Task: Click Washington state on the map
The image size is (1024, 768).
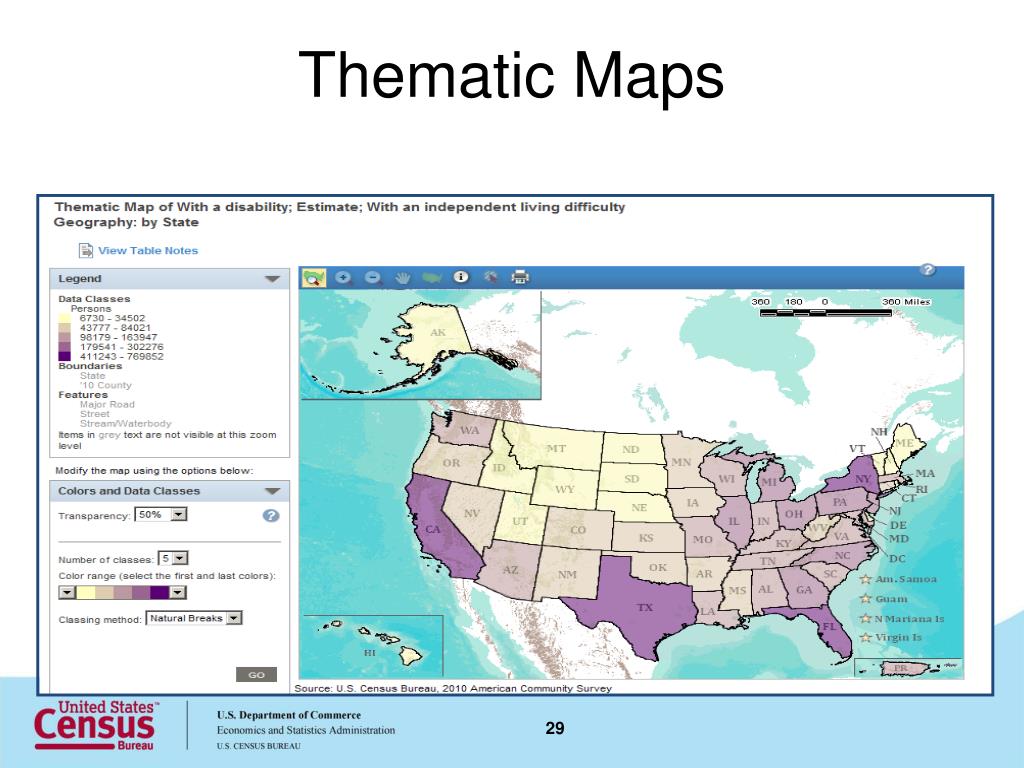Action: pos(469,430)
